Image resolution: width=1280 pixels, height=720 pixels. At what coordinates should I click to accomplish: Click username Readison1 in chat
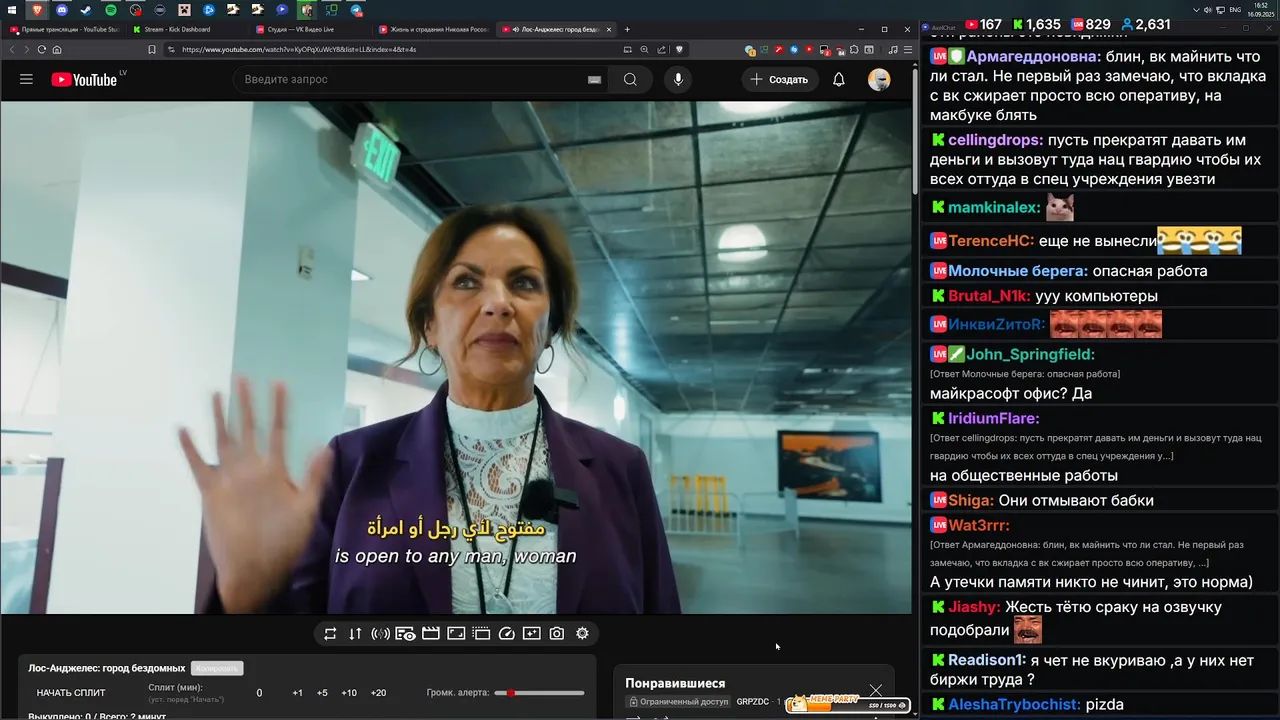pos(987,661)
